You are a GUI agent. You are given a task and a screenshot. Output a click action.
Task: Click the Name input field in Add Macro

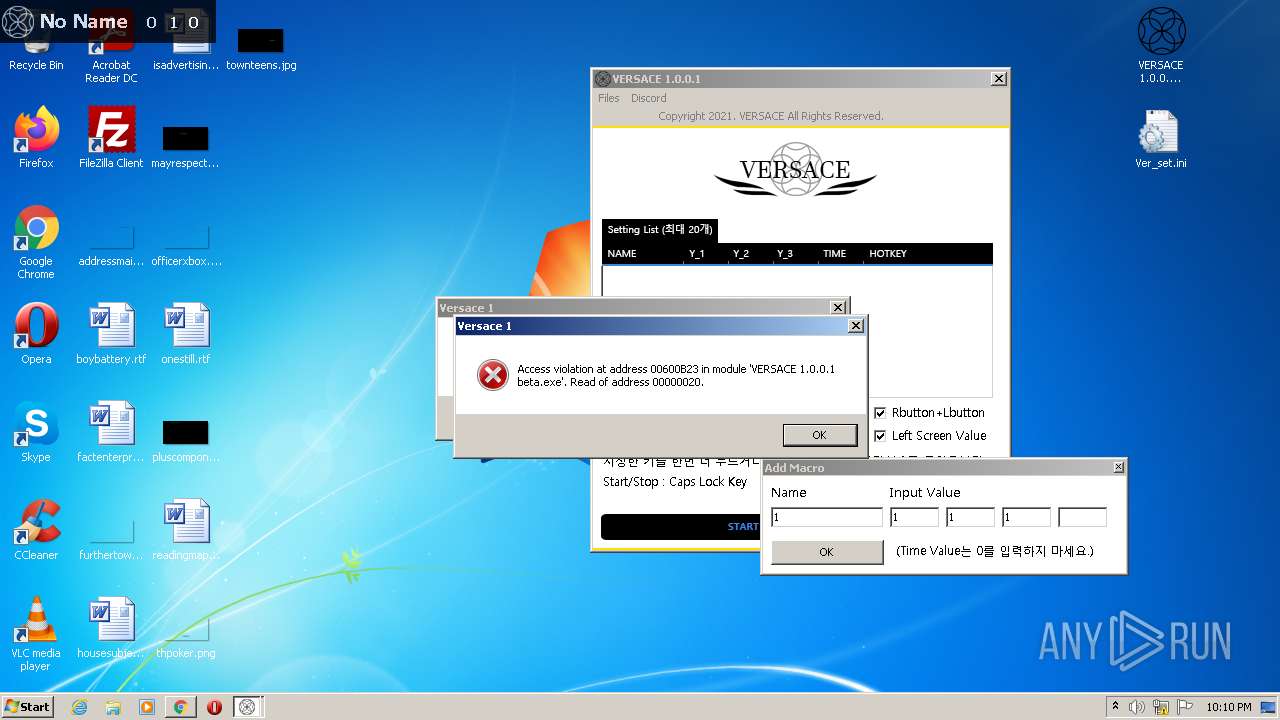pyautogui.click(x=826, y=517)
